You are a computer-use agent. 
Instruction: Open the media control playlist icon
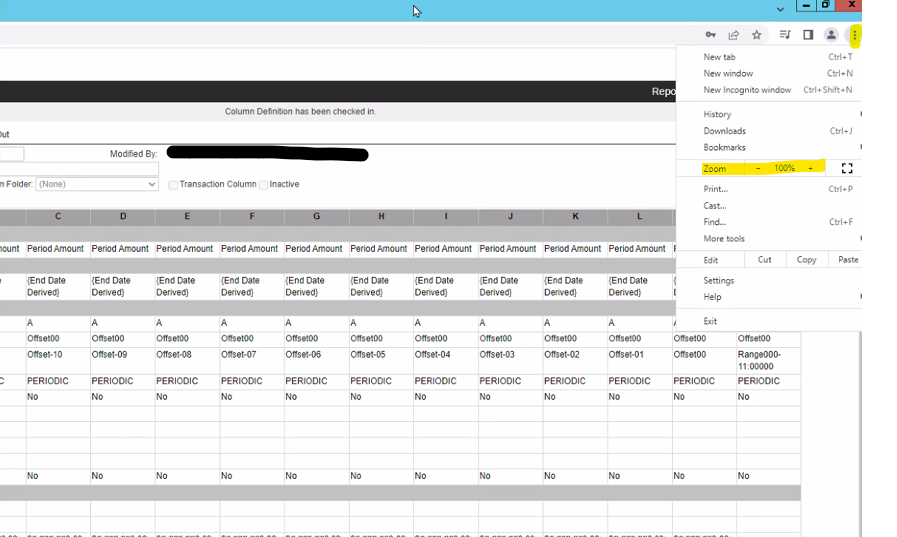[x=785, y=35]
